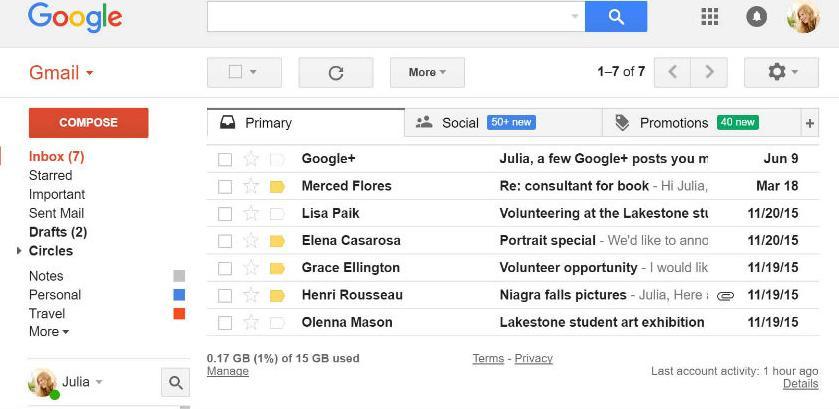This screenshot has height=409, width=839.
Task: Tick the checkbox for Google+ email
Action: point(225,159)
